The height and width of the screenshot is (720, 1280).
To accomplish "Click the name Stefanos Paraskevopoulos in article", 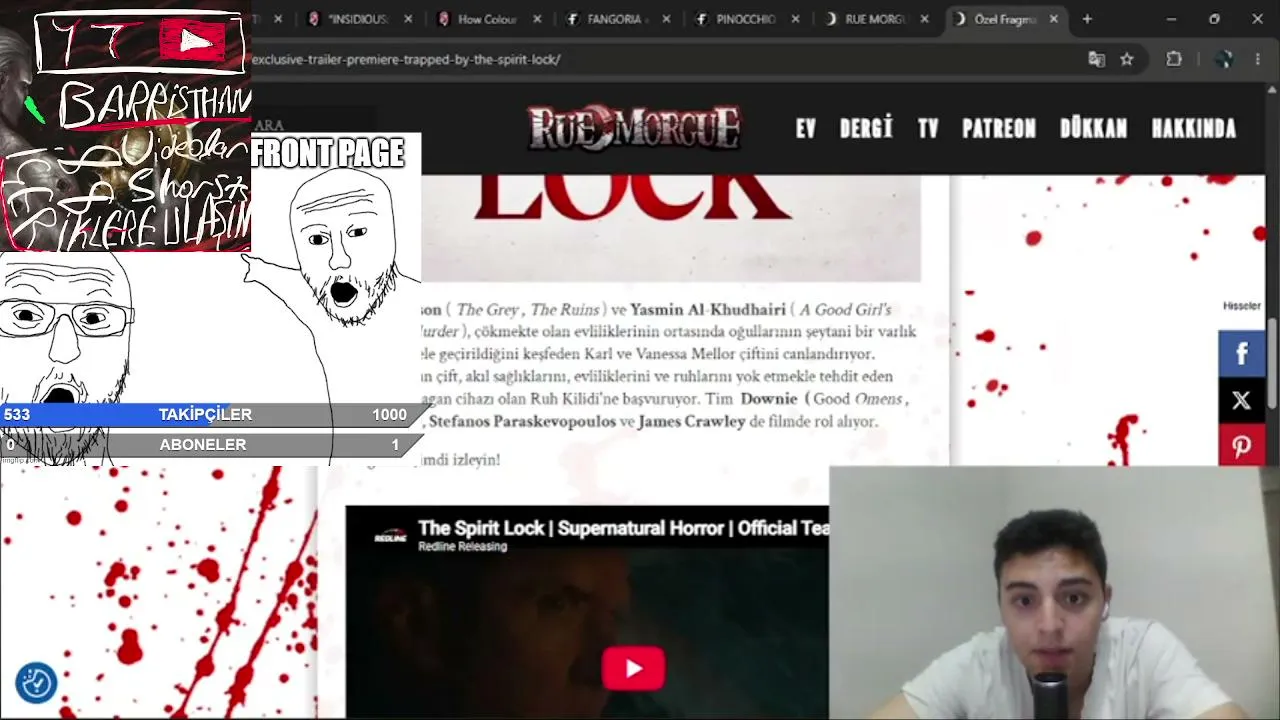I will (522, 422).
